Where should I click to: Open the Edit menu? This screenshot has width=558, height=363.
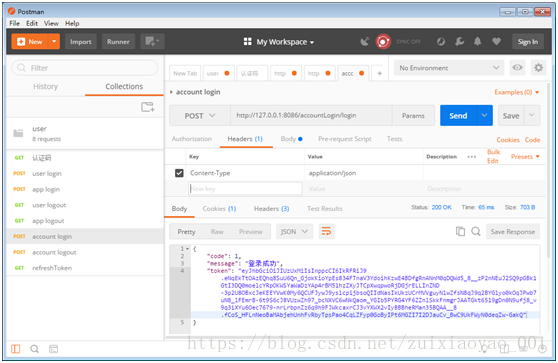(x=32, y=23)
